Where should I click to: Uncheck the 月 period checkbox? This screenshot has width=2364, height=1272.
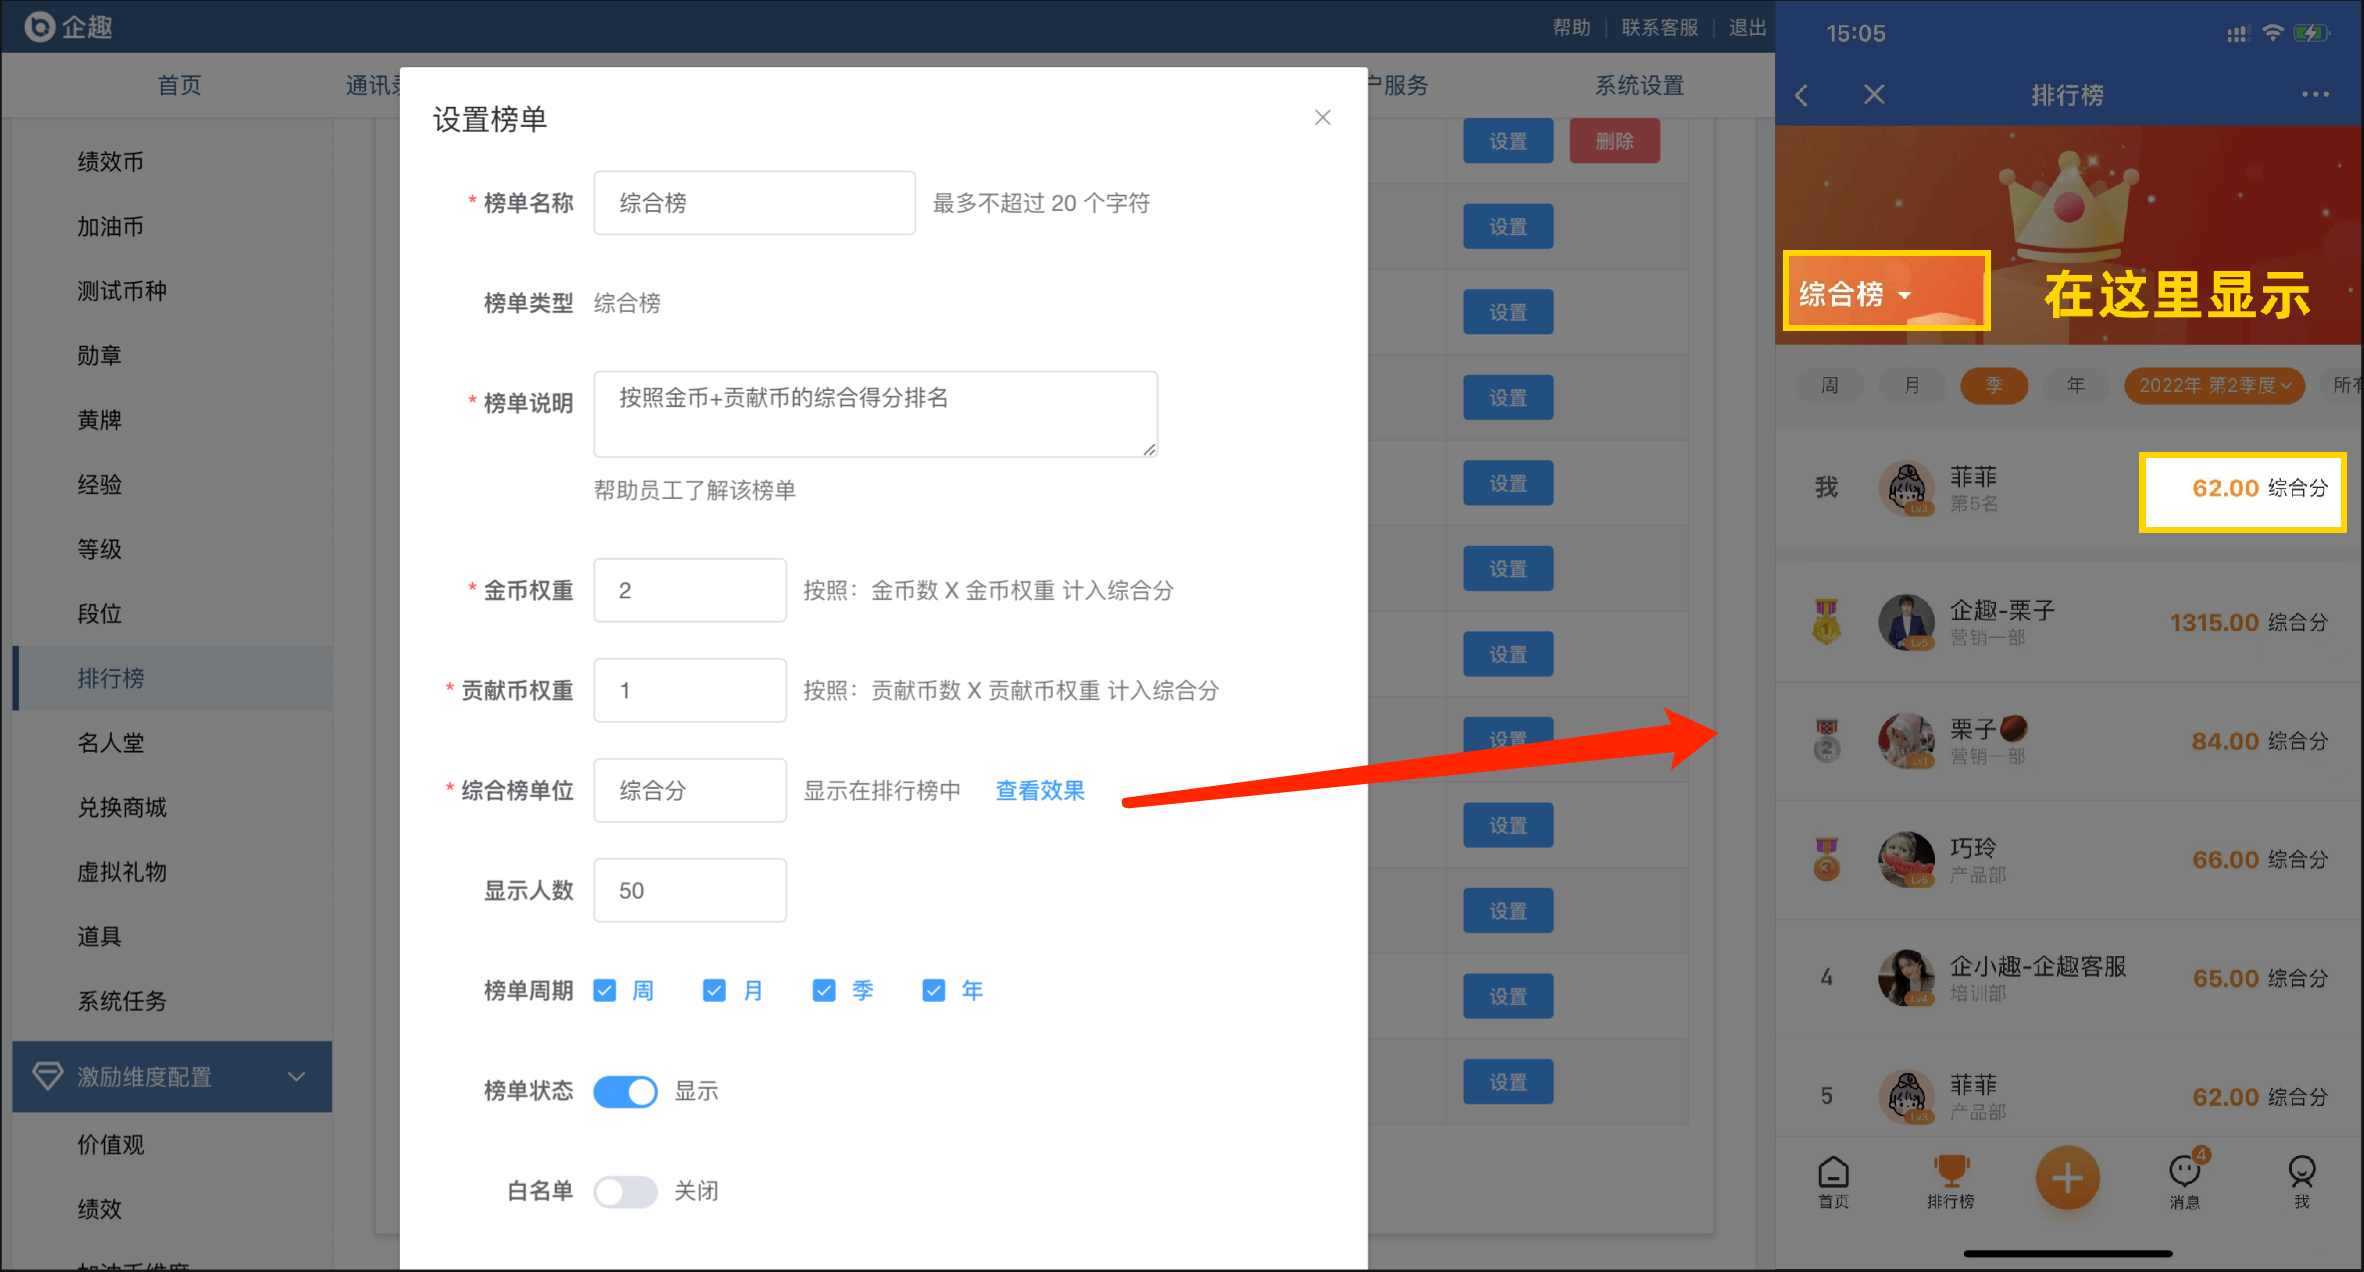tap(714, 990)
